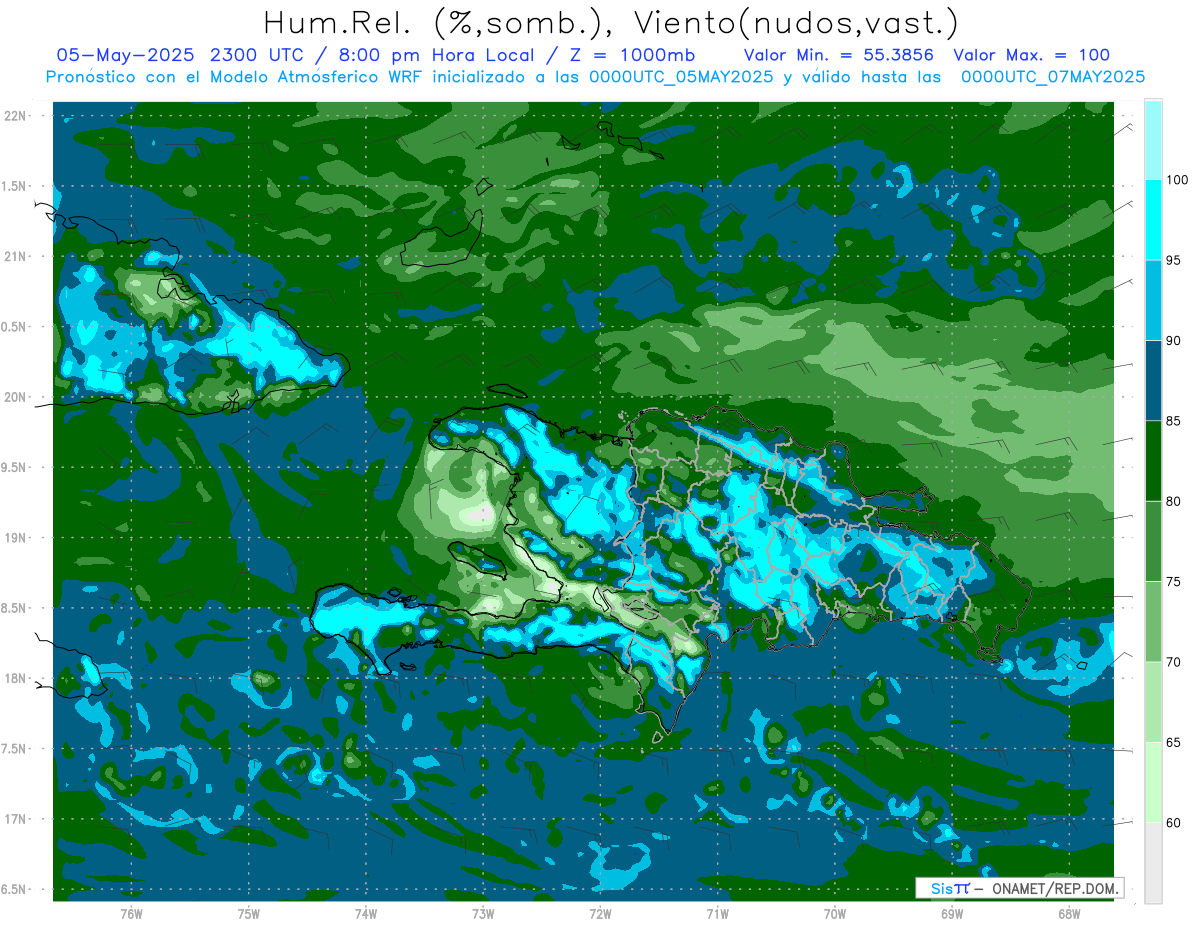The height and width of the screenshot is (927, 1200).
Task: Click the '100' colorbar label
Action: pos(1178,180)
